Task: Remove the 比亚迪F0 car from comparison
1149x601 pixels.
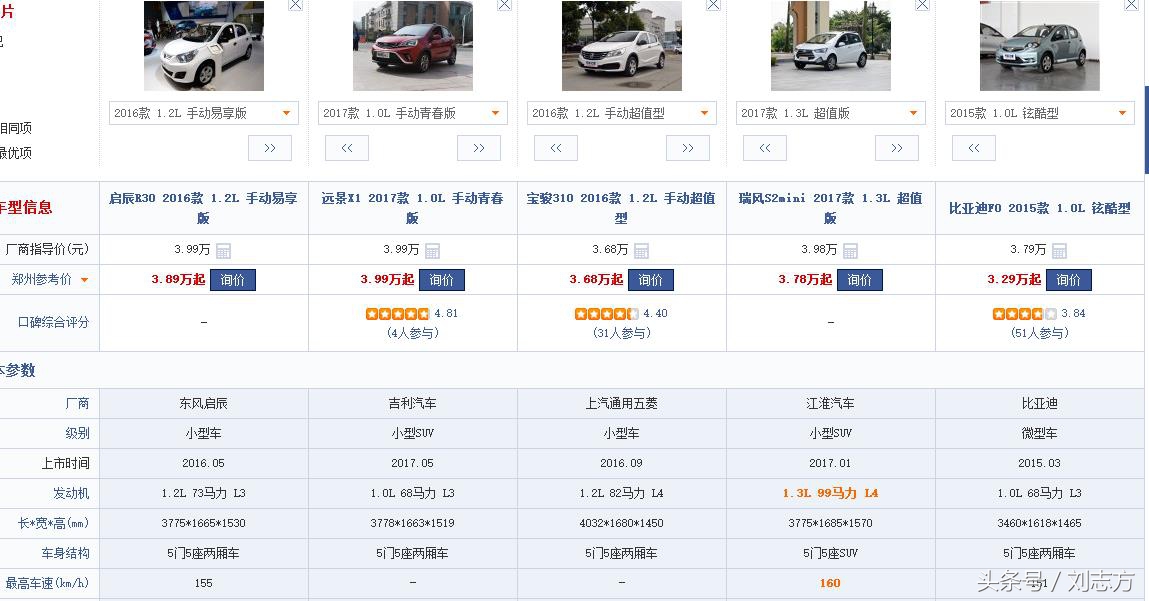Action: (x=1131, y=4)
